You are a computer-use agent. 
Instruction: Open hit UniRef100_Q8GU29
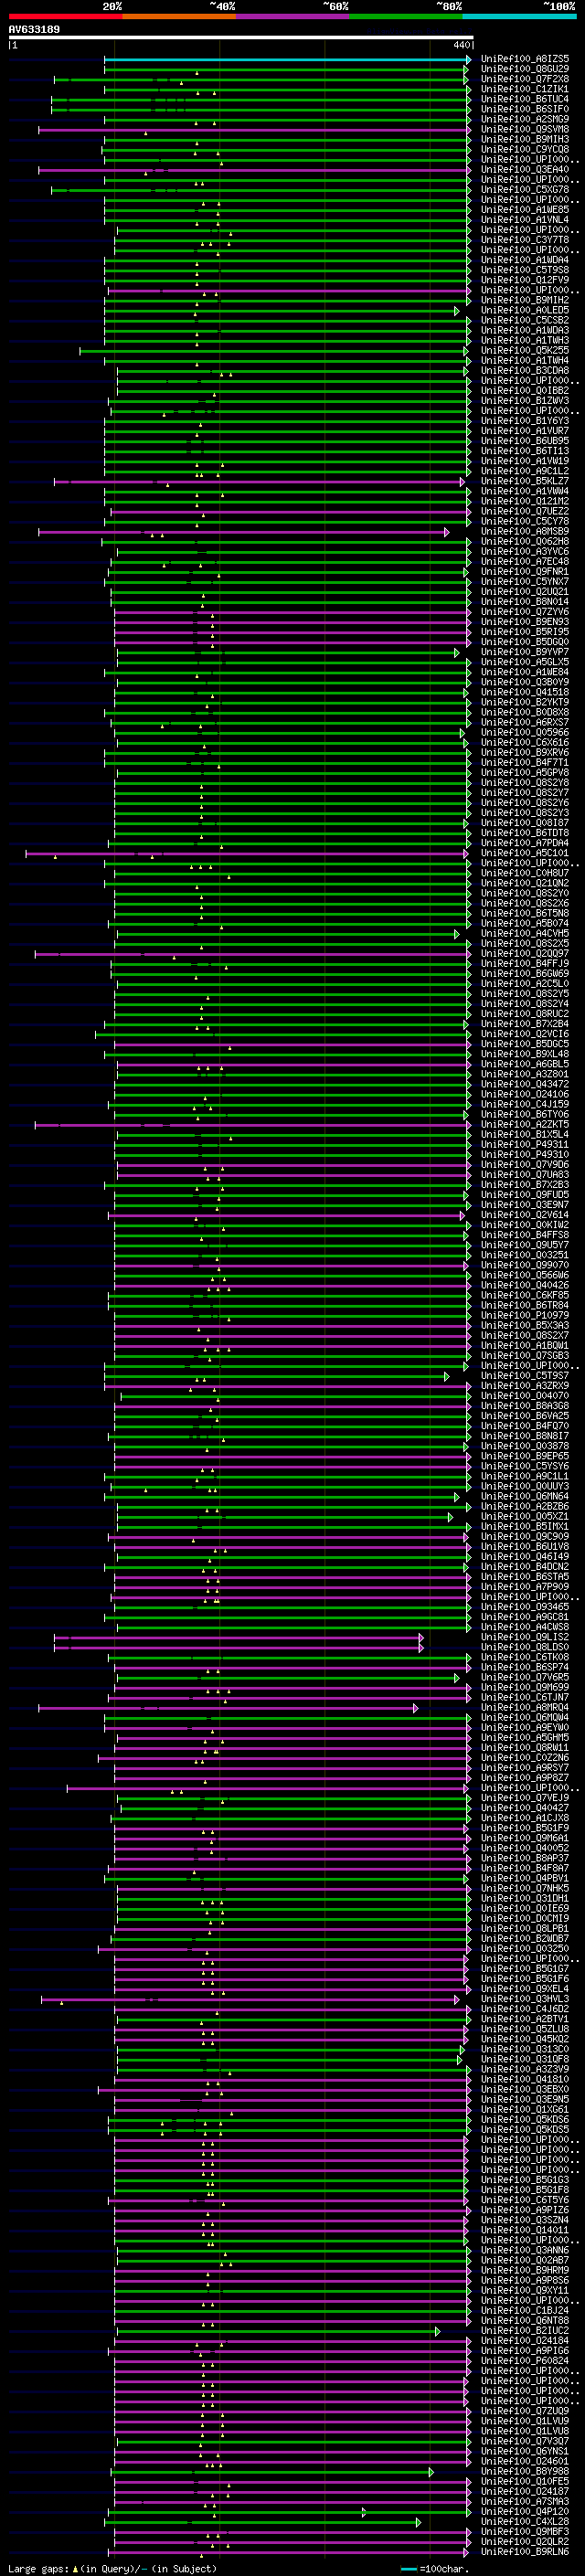(x=525, y=70)
